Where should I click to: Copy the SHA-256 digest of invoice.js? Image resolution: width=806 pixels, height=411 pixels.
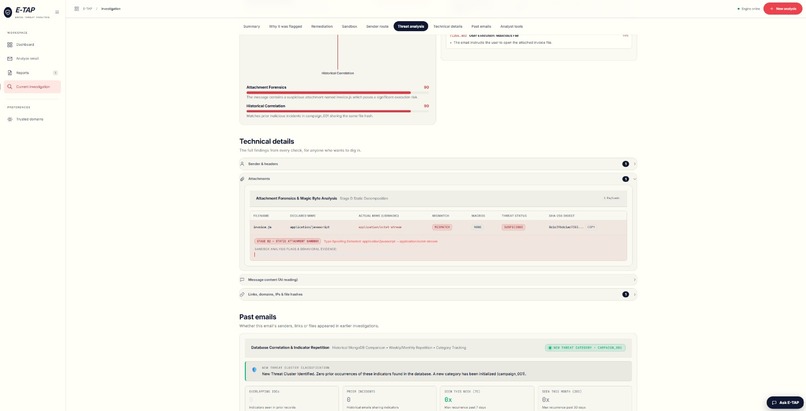(x=591, y=227)
